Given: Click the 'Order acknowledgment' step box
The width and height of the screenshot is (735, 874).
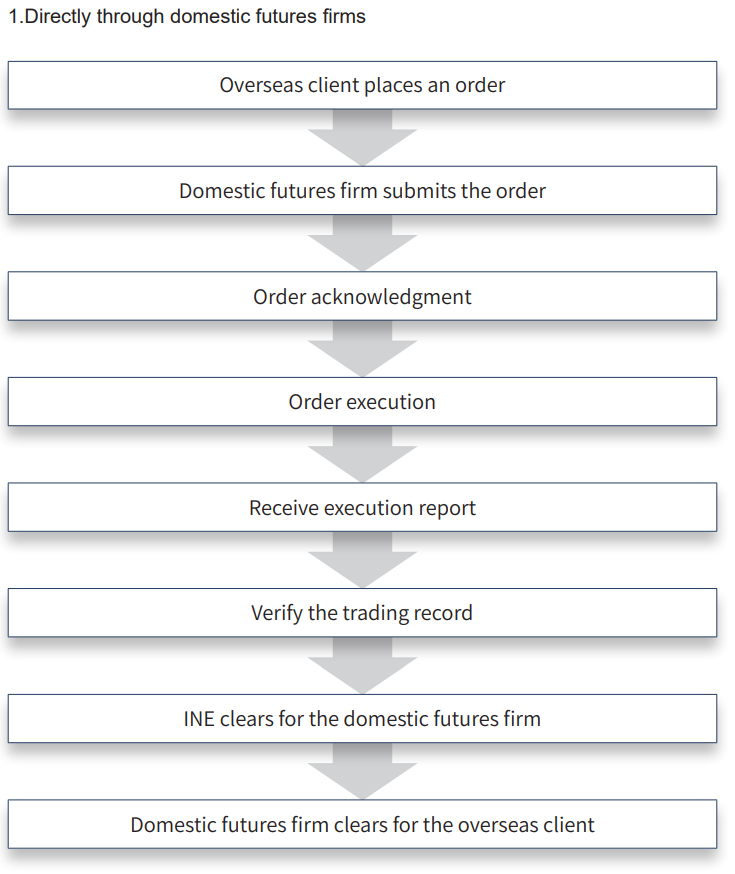Looking at the screenshot, I should 362,297.
